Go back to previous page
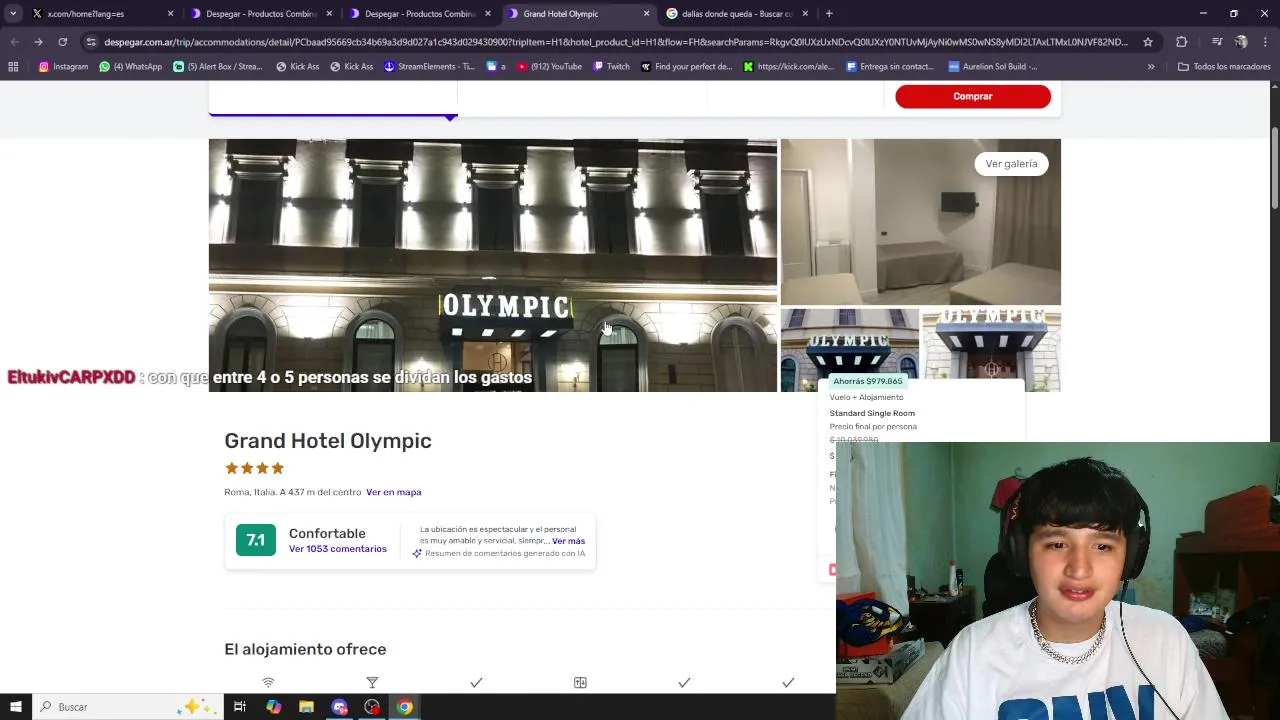 tap(14, 42)
